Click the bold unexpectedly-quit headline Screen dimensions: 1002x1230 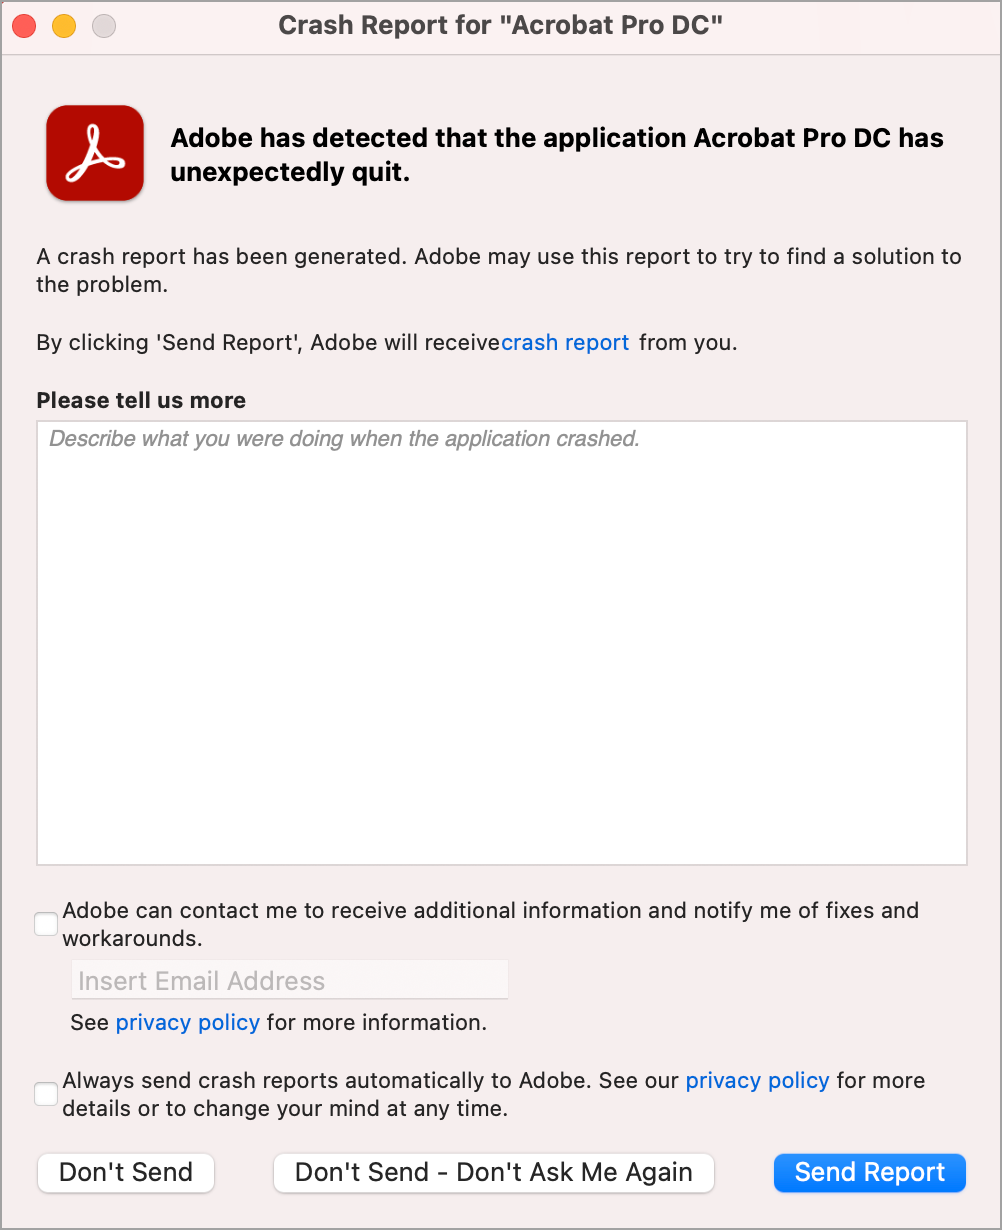click(x=557, y=155)
